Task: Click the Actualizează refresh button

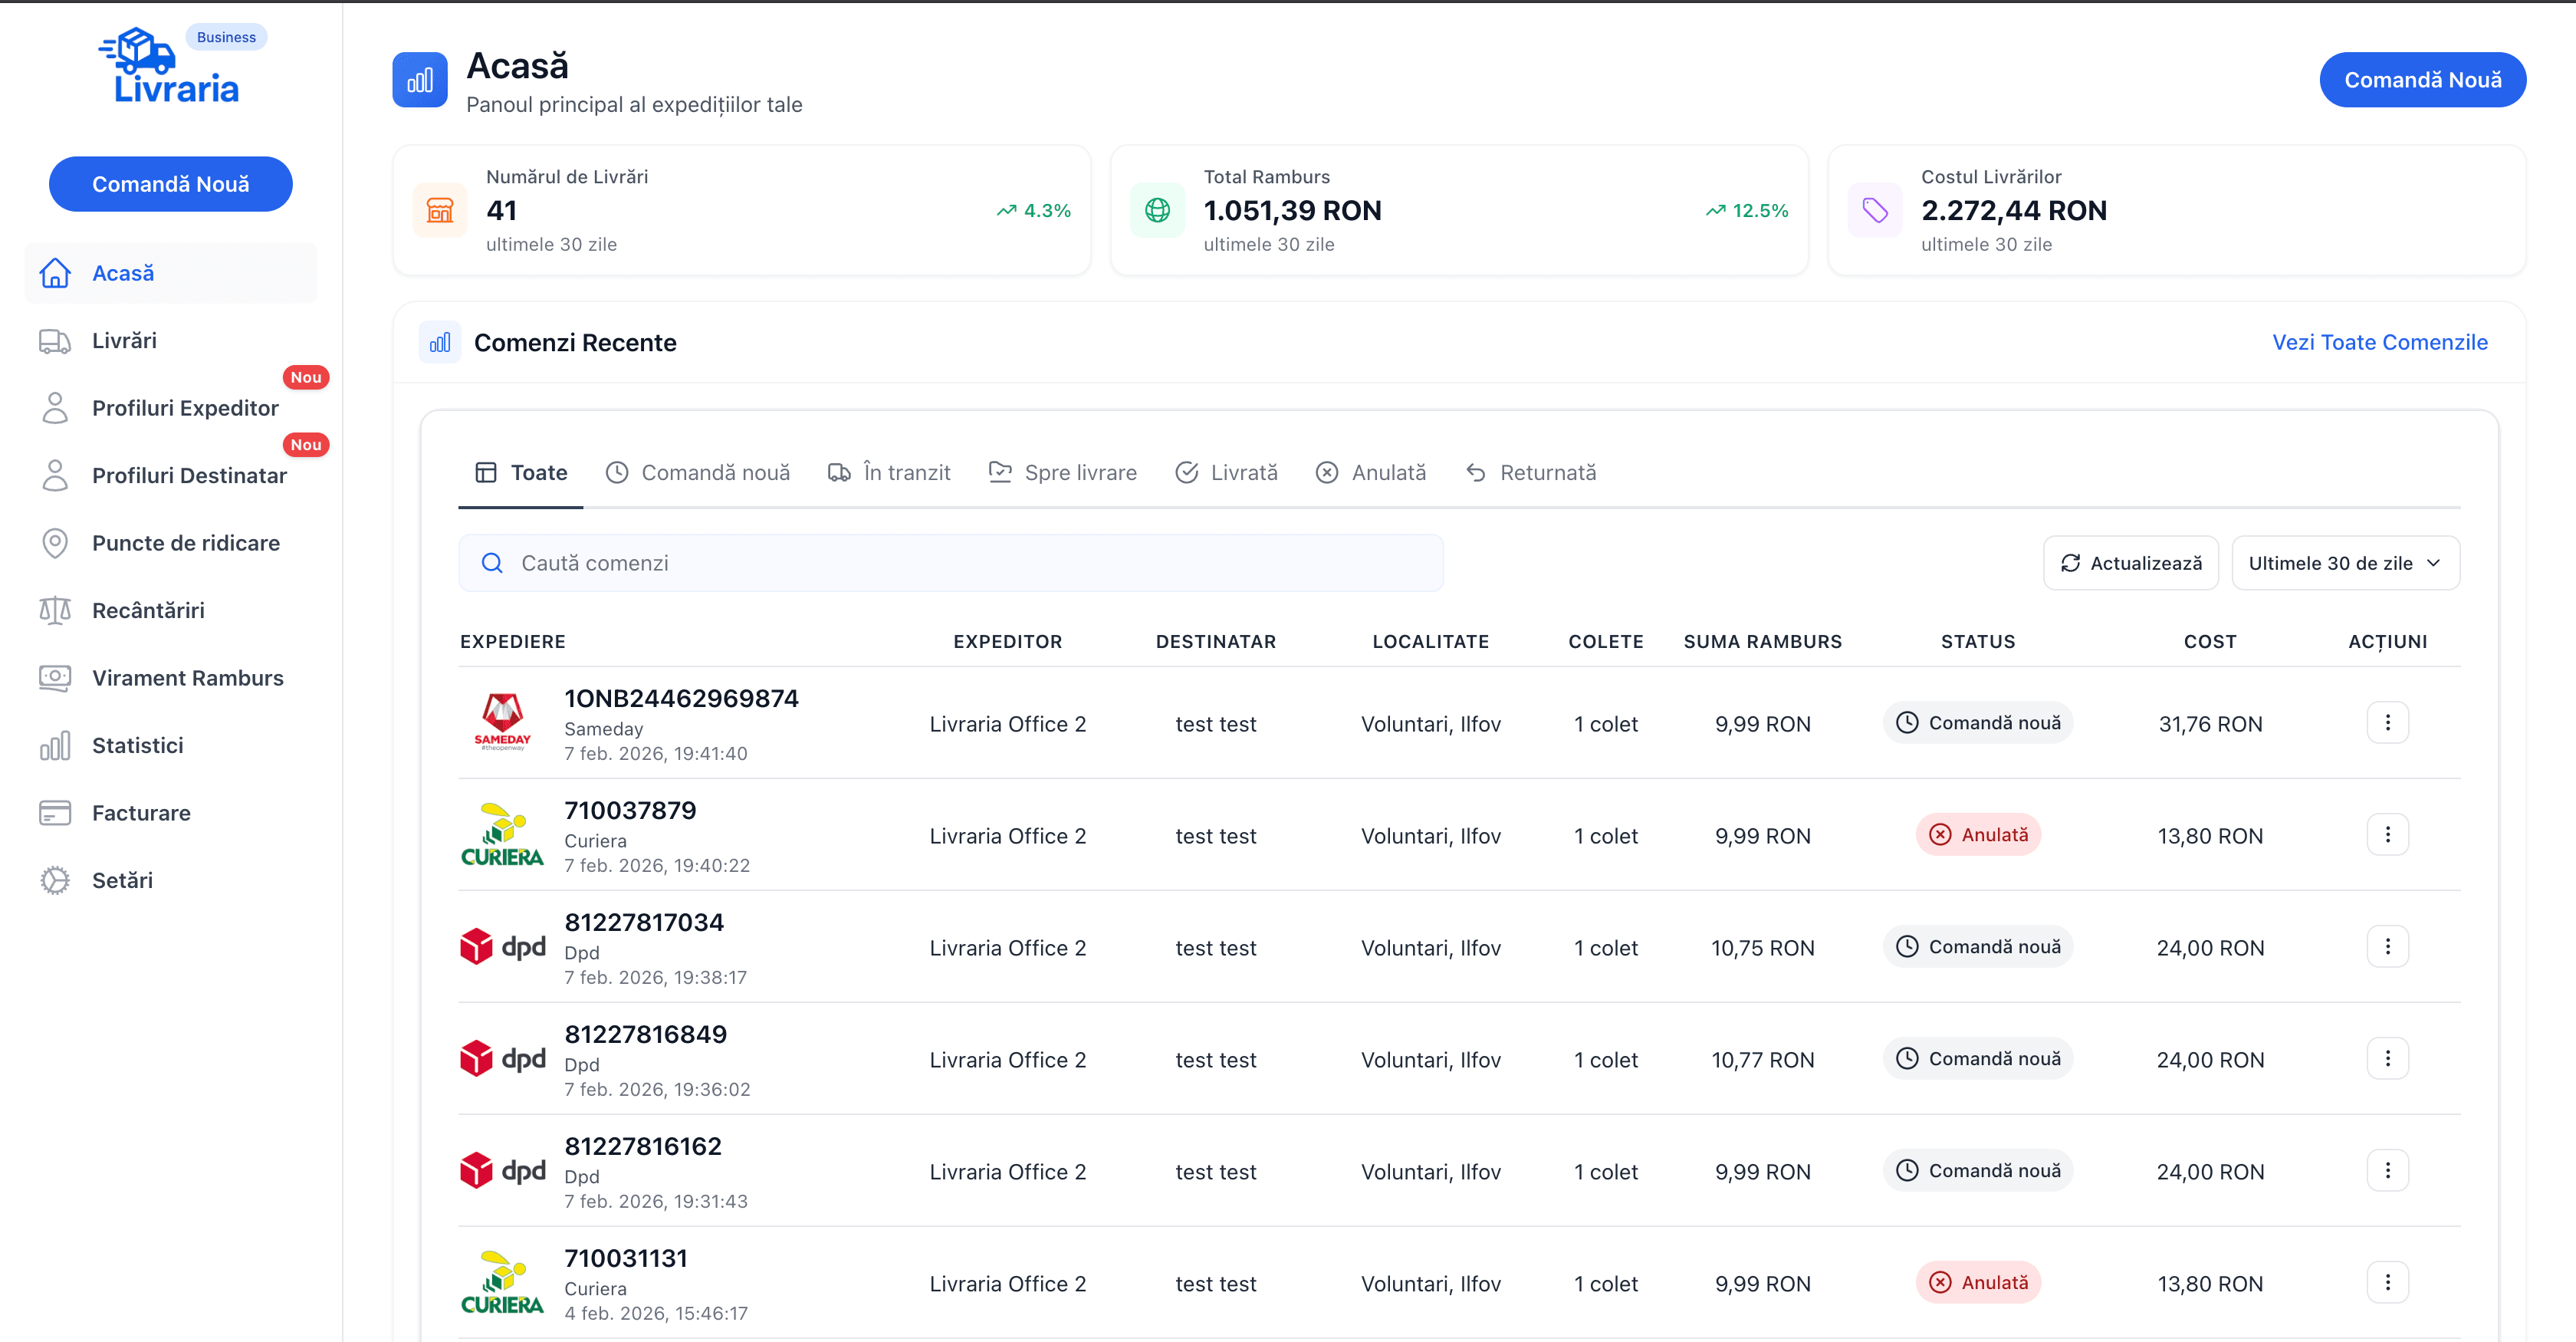Action: [2130, 563]
